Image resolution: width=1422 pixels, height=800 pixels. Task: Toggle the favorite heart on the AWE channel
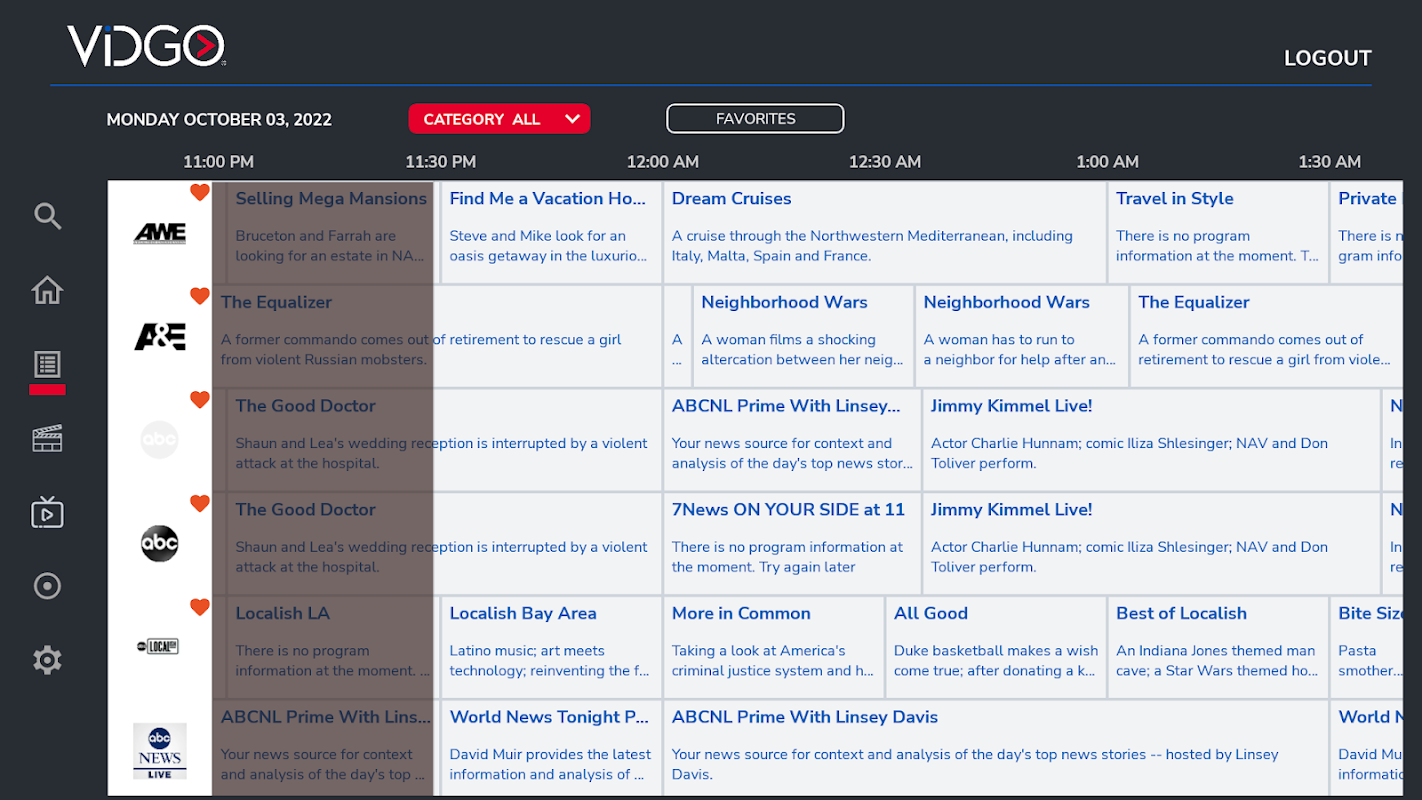(200, 192)
